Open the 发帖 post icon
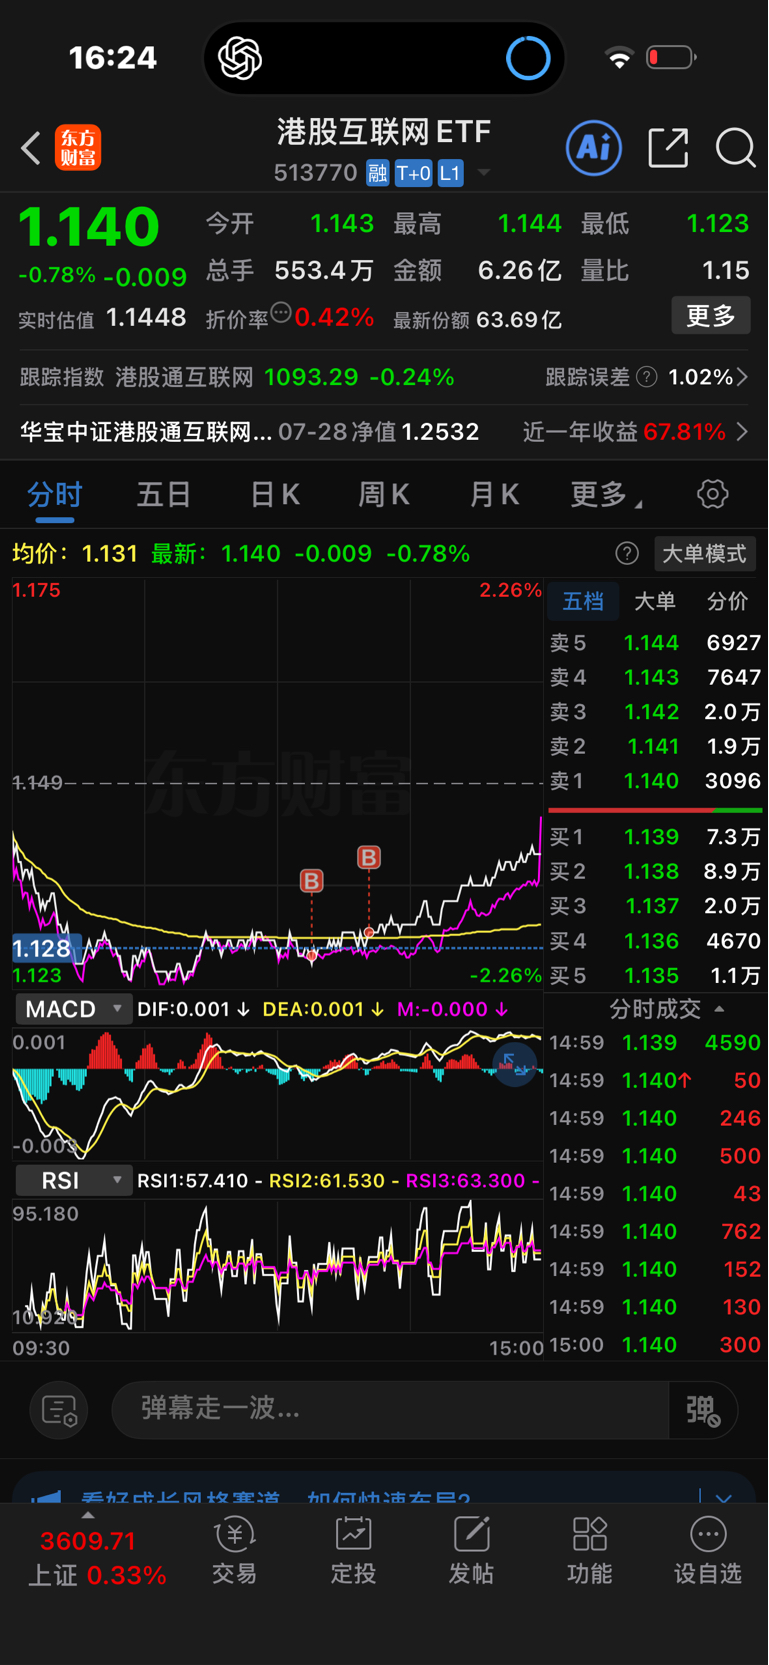Image resolution: width=769 pixels, height=1665 pixels. pos(471,1551)
